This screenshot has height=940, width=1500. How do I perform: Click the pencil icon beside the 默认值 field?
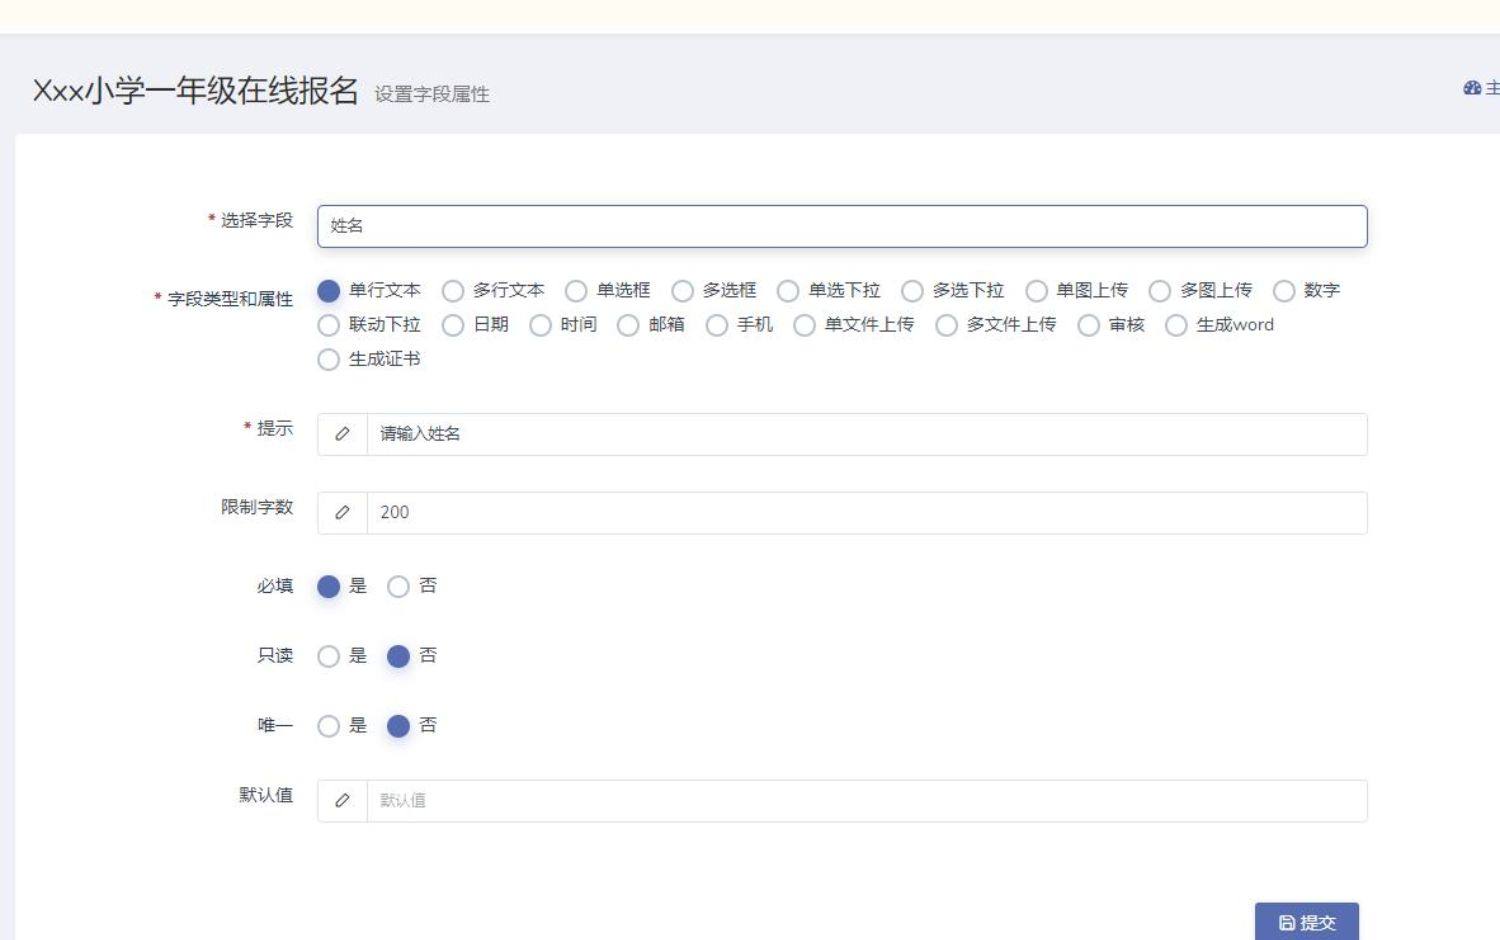point(342,800)
